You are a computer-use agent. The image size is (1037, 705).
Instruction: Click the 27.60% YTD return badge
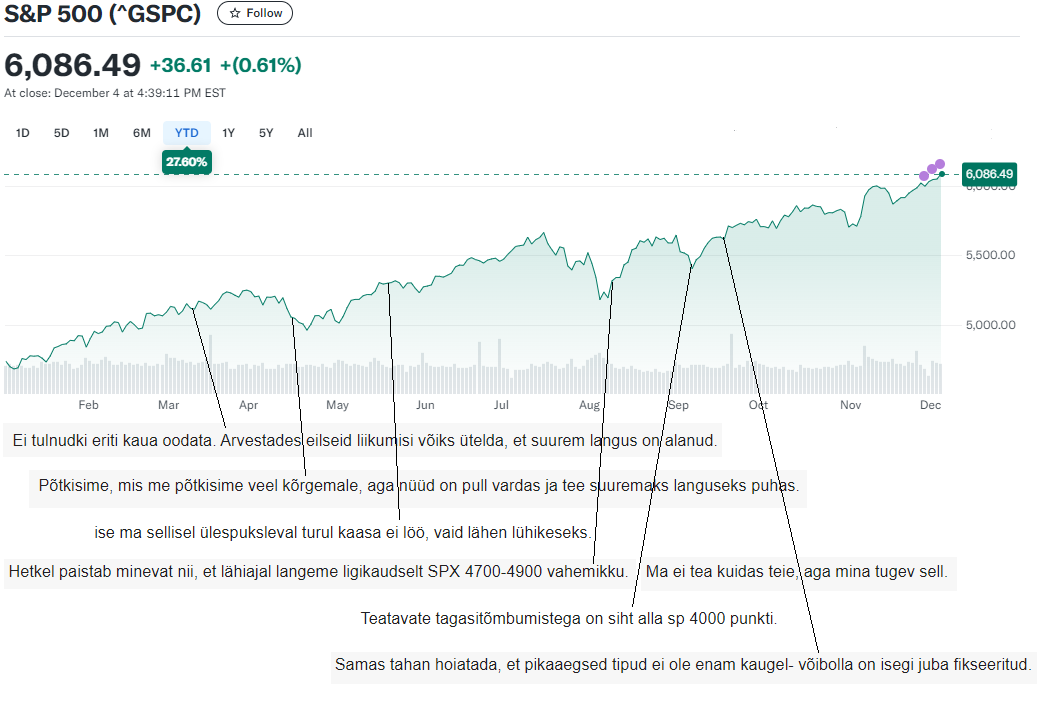pos(187,162)
